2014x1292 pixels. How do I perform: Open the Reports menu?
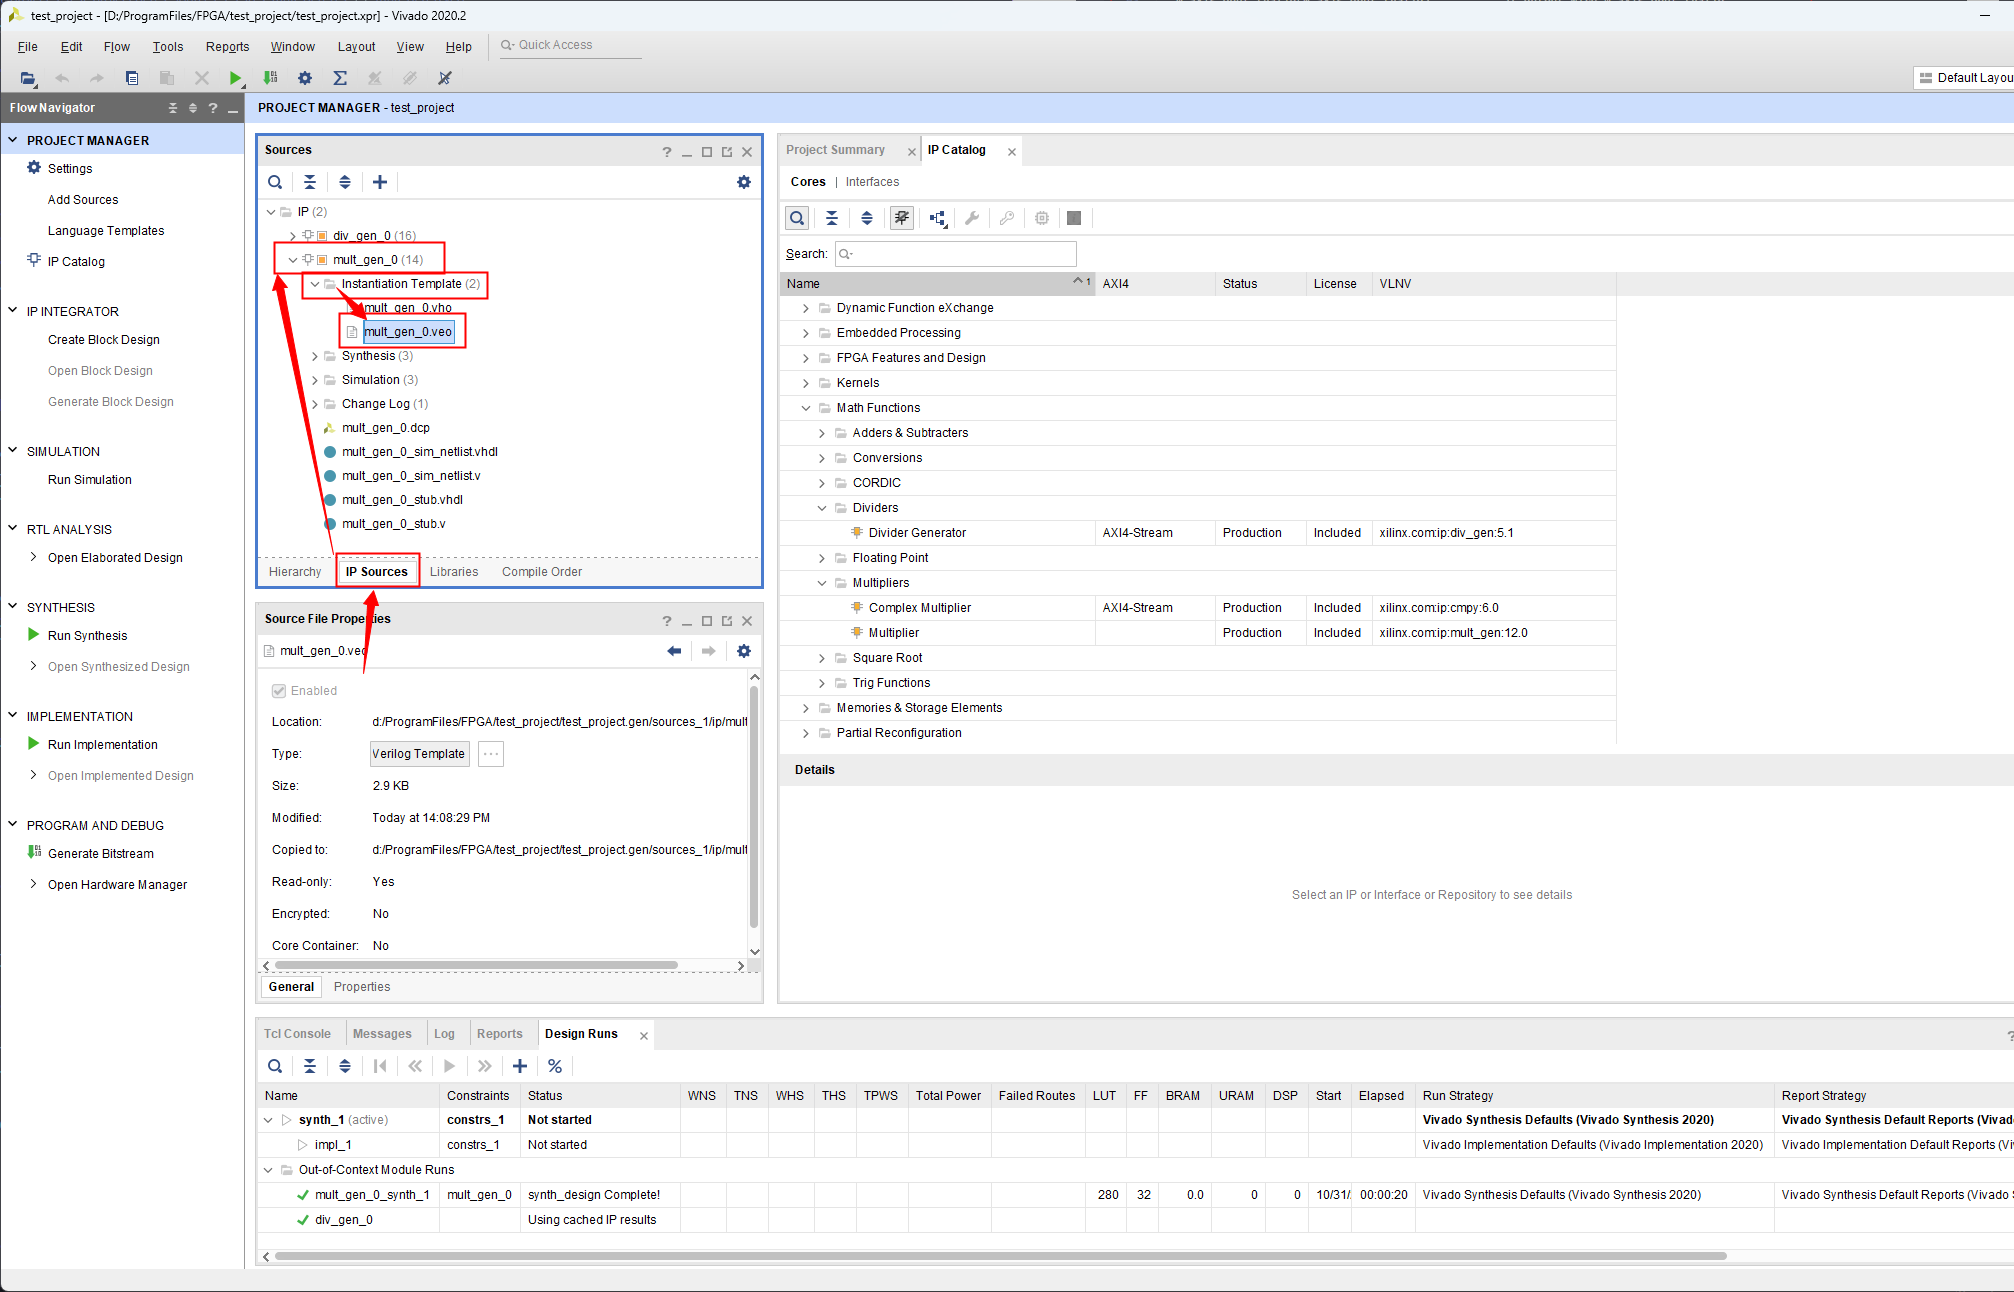pos(227,47)
